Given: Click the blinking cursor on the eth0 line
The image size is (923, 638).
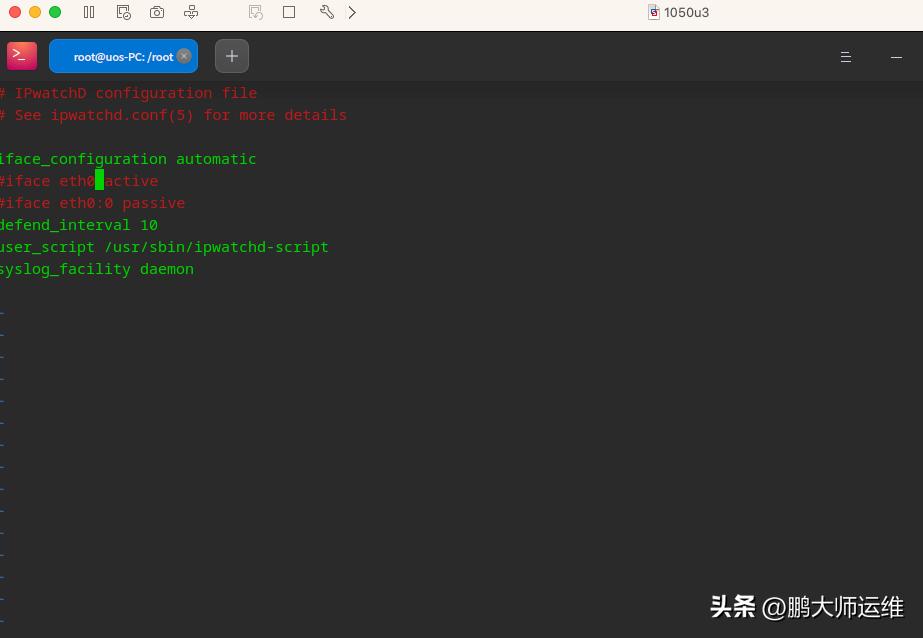Looking at the screenshot, I should coord(97,180).
